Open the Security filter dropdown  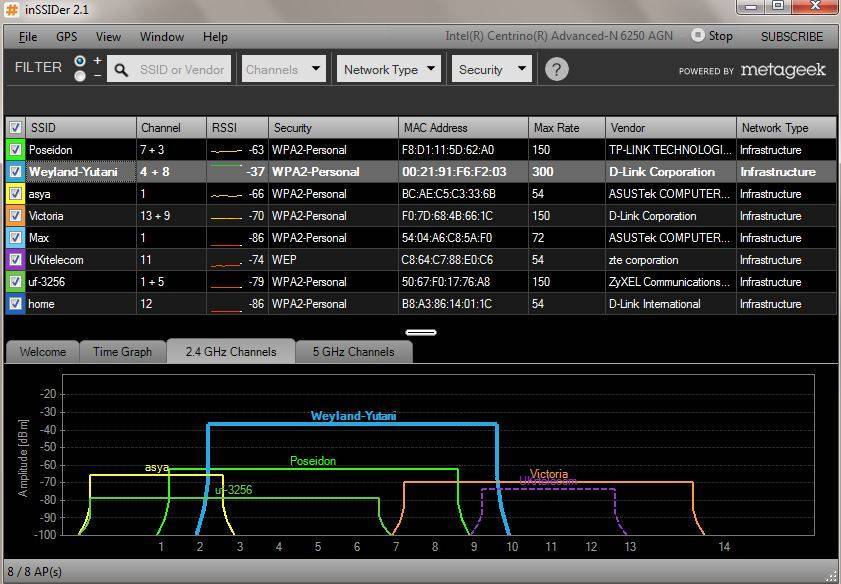click(x=491, y=69)
